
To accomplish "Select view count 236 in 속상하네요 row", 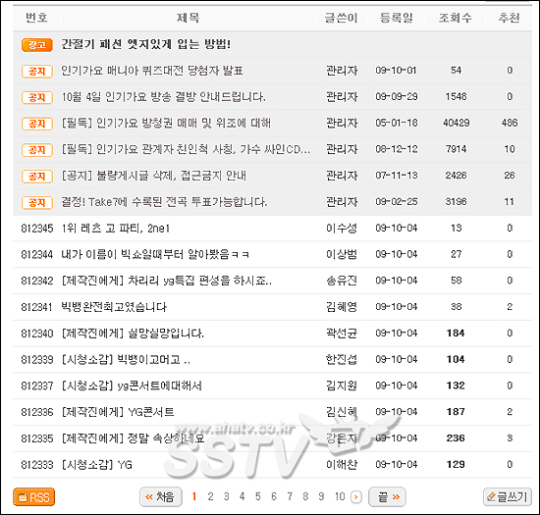I will [456, 438].
